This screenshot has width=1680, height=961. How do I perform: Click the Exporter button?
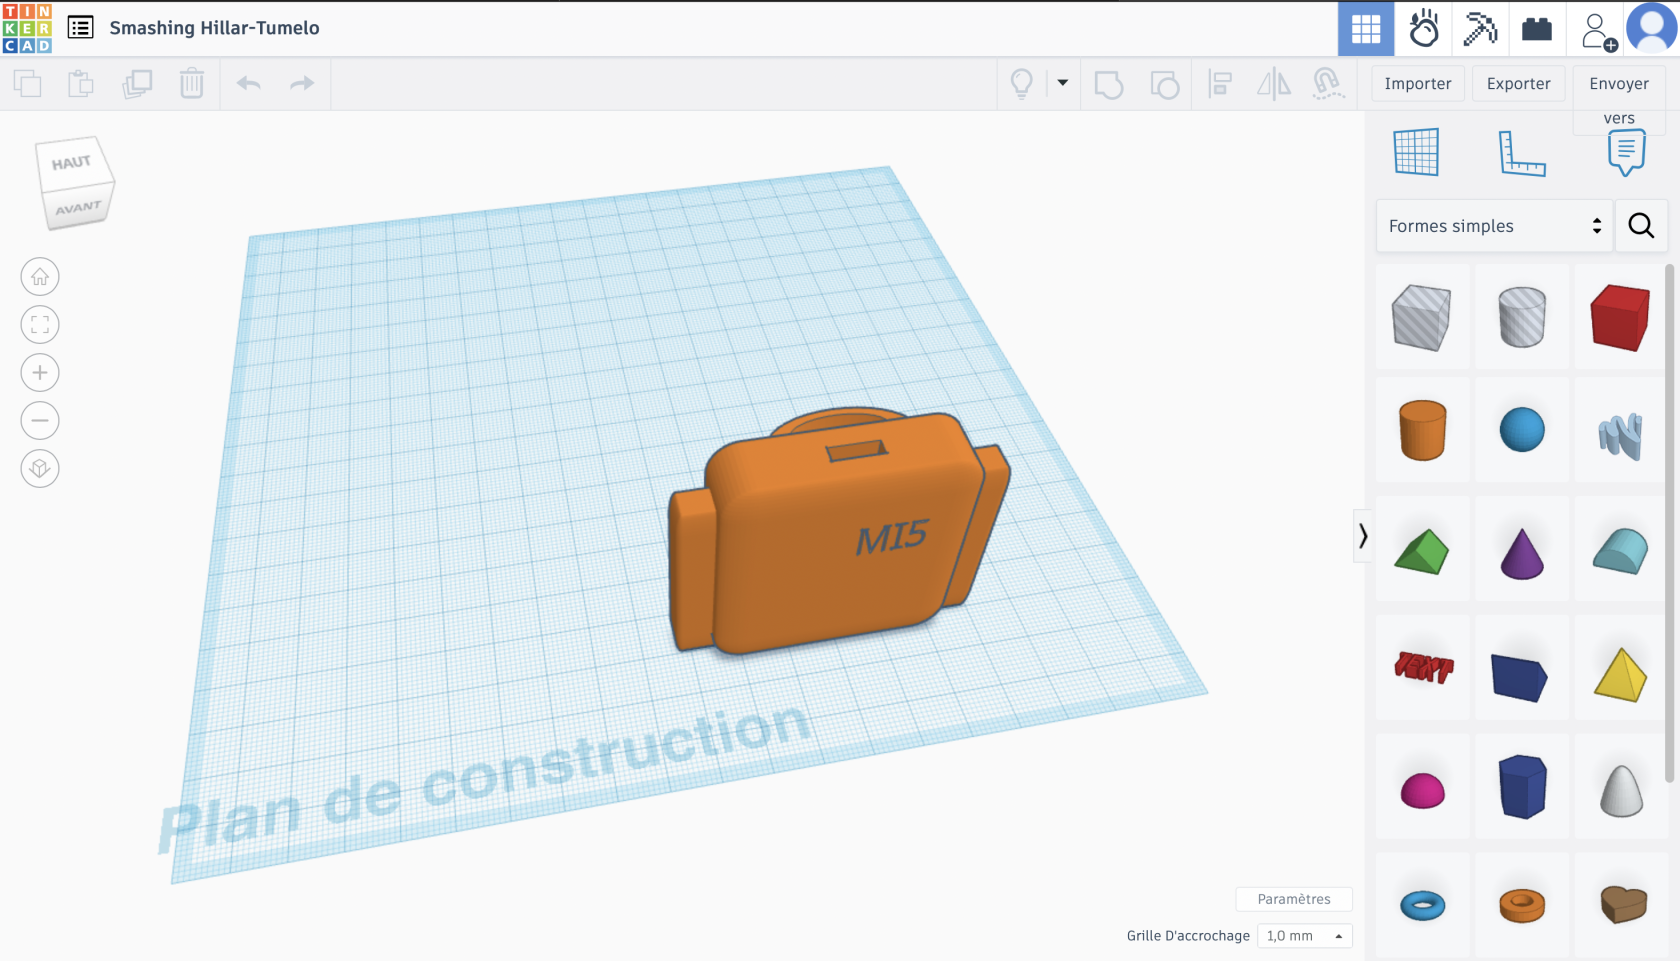click(x=1519, y=84)
